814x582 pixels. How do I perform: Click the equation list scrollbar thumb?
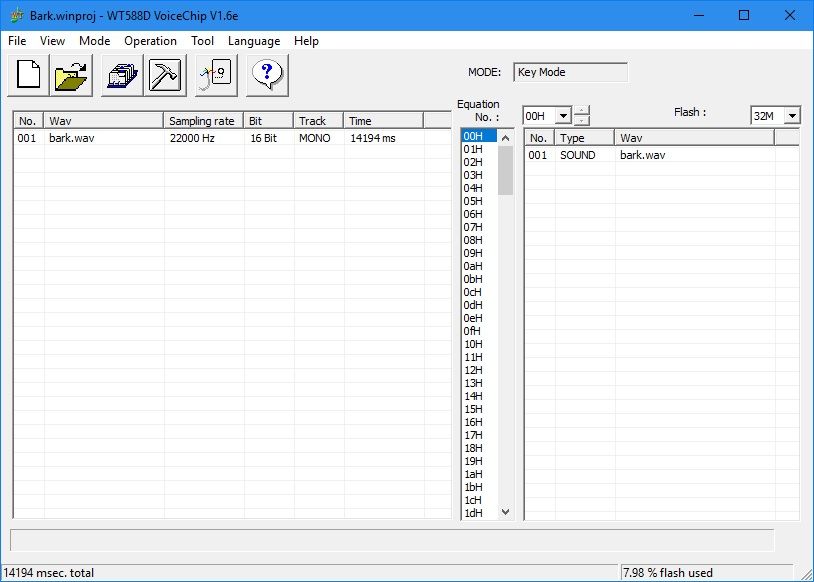[505, 170]
